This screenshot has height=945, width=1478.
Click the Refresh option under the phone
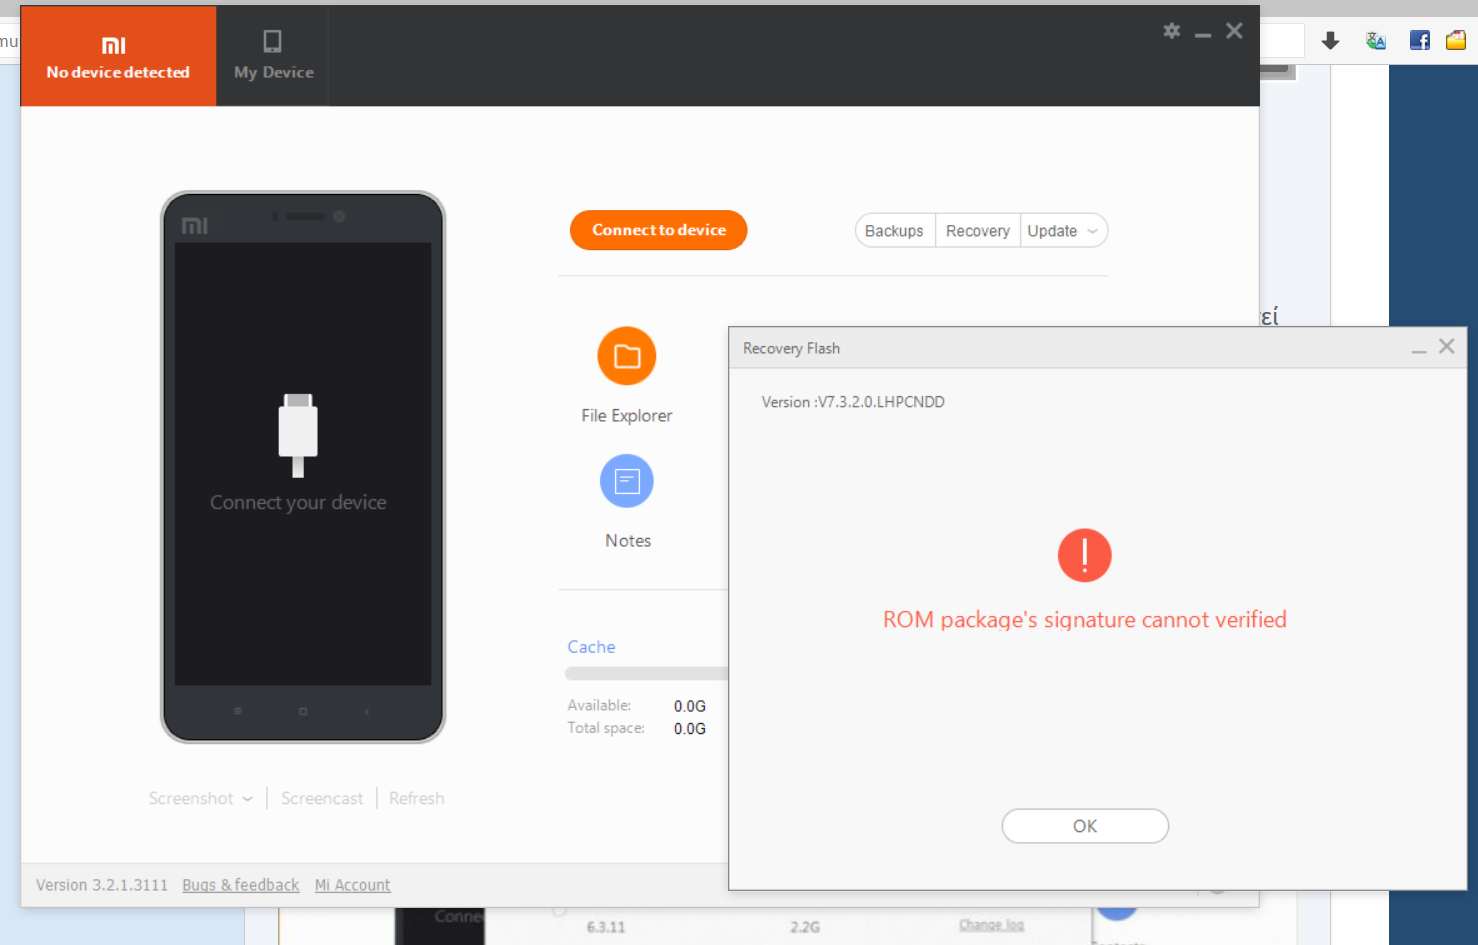[416, 798]
